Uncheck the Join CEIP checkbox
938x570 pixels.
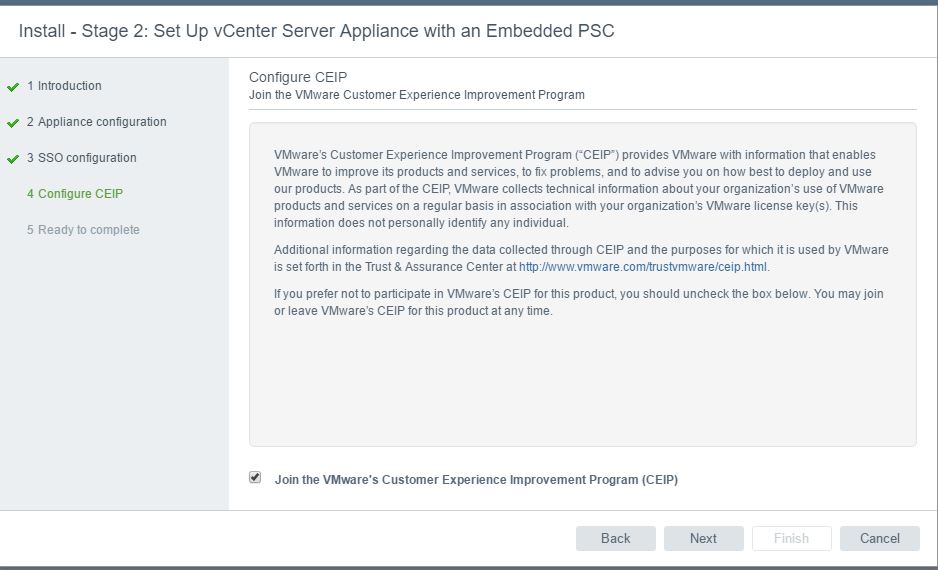point(255,477)
